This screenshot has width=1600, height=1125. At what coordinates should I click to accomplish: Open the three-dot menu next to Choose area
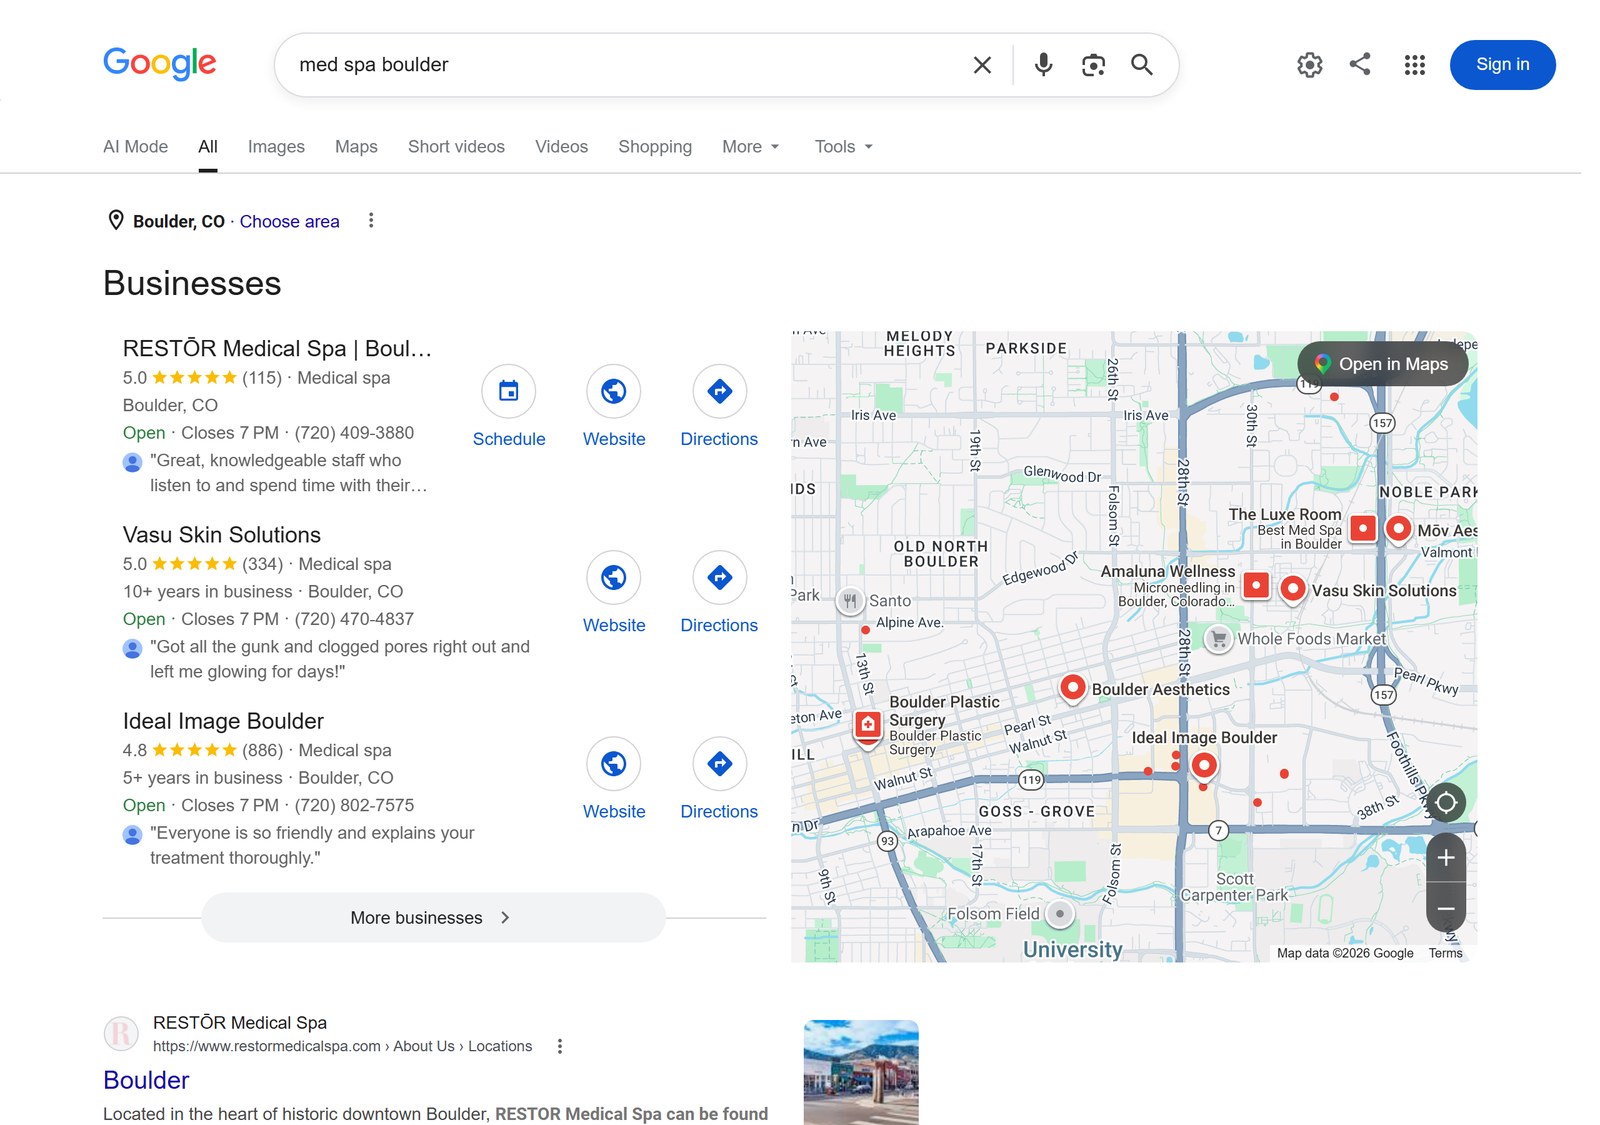(371, 220)
